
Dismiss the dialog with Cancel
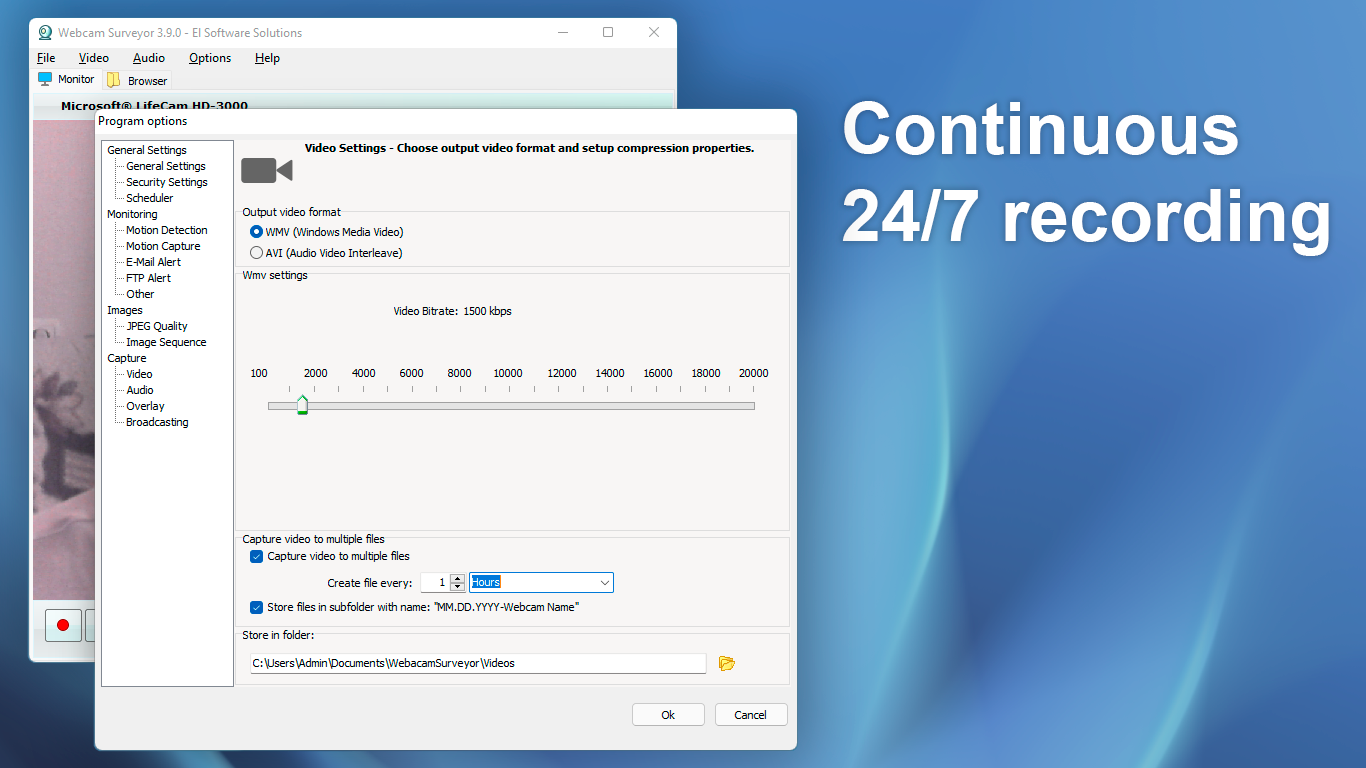(x=750, y=714)
